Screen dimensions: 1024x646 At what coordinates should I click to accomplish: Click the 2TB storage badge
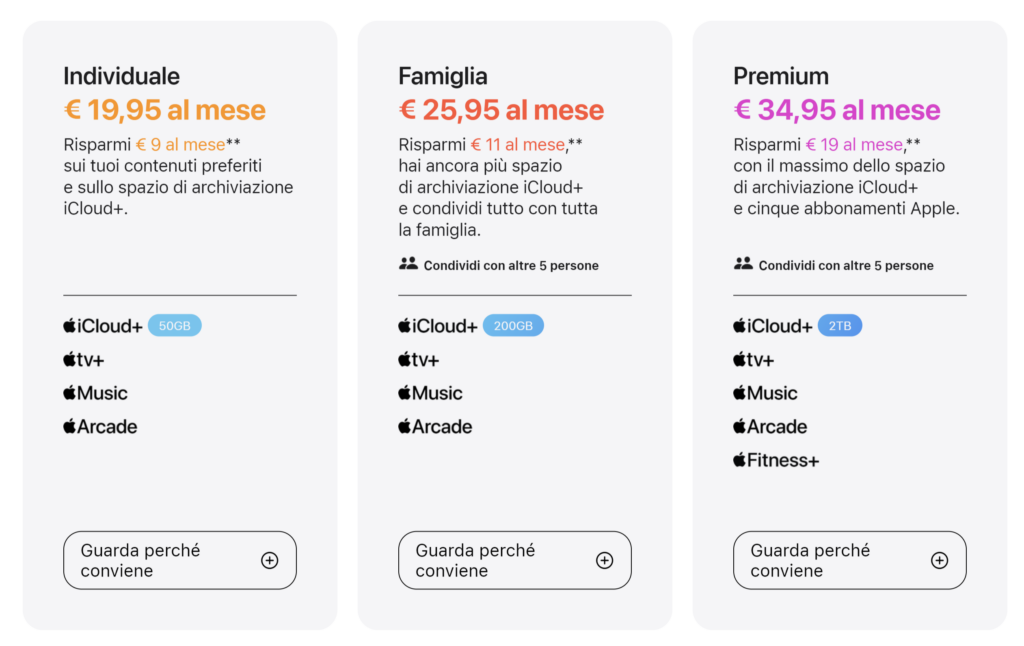point(840,326)
